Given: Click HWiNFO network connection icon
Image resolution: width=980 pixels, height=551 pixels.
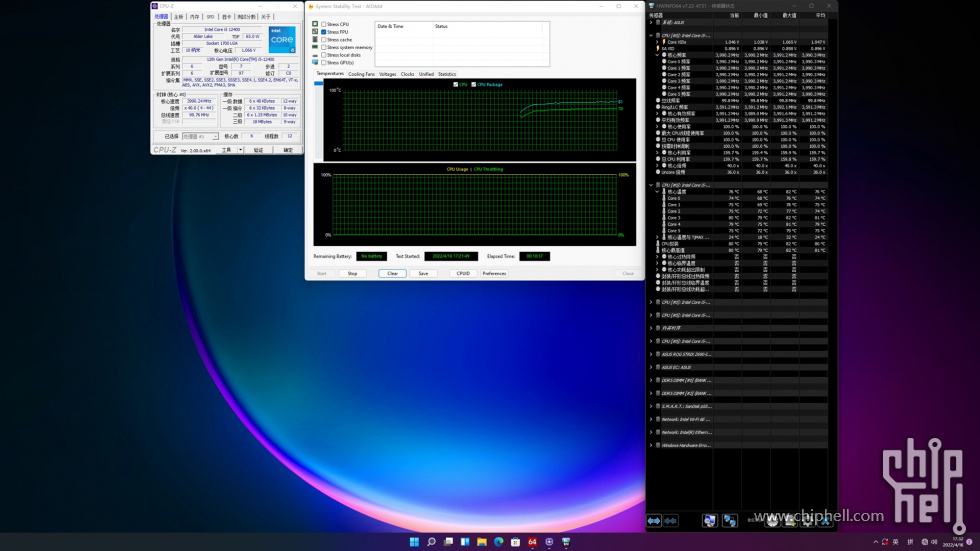Looking at the screenshot, I should point(730,520).
